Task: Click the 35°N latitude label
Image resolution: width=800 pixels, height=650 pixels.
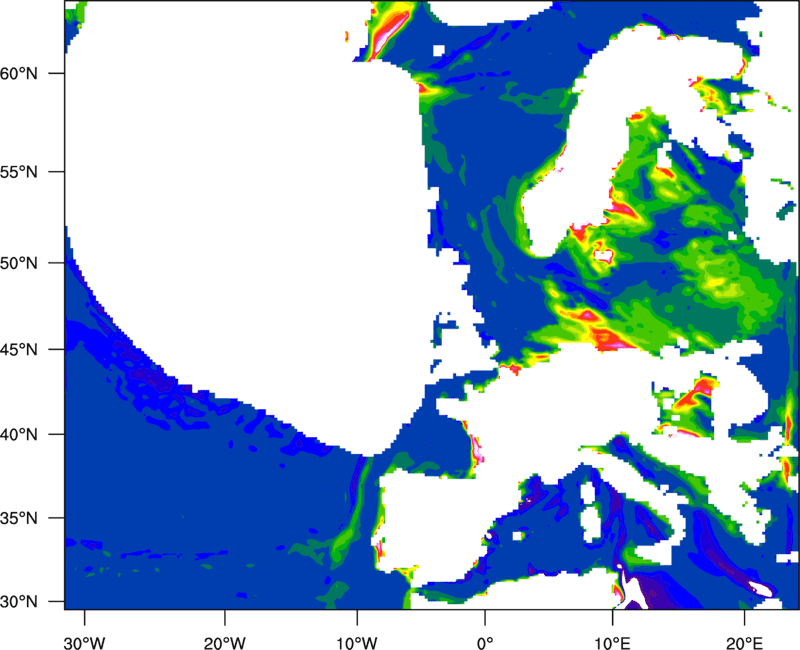Action: (x=19, y=518)
